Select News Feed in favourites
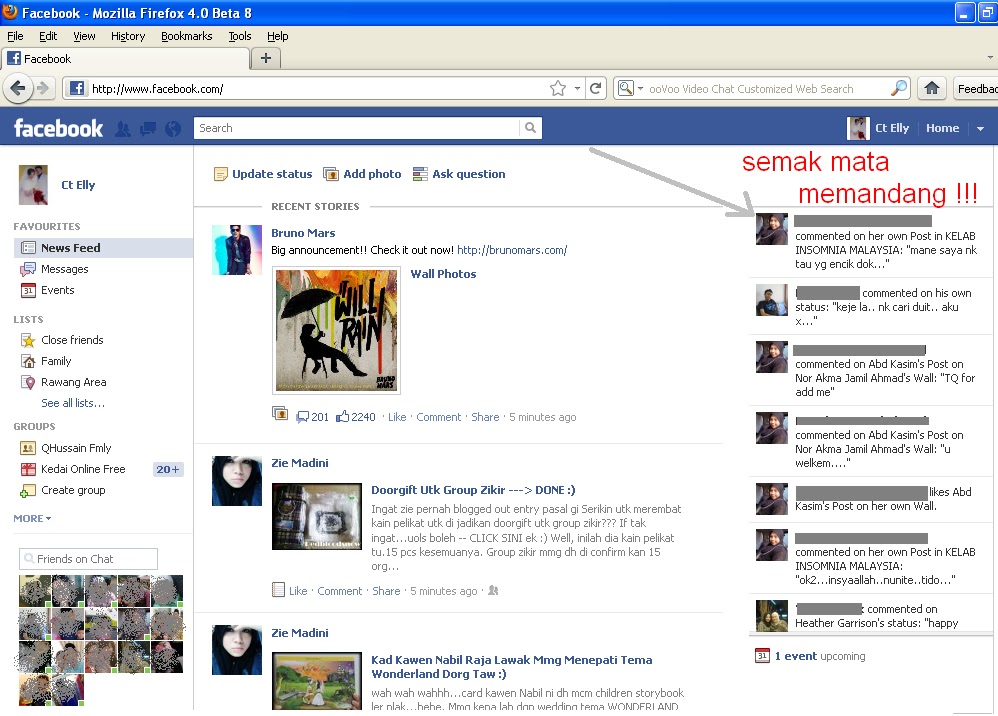The height and width of the screenshot is (716, 998). click(x=103, y=248)
